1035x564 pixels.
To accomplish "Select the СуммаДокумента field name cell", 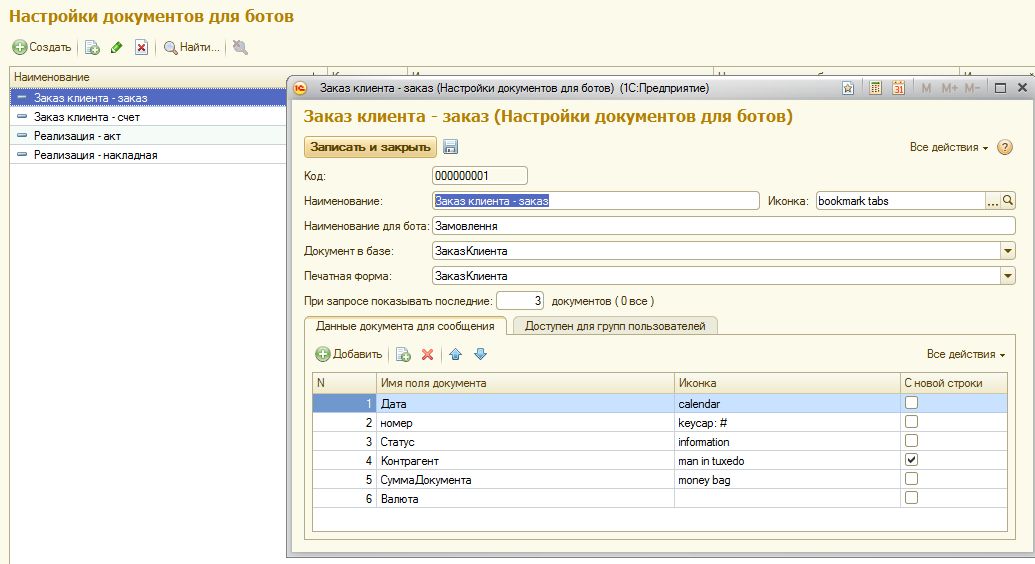I will pyautogui.click(x=525, y=480).
